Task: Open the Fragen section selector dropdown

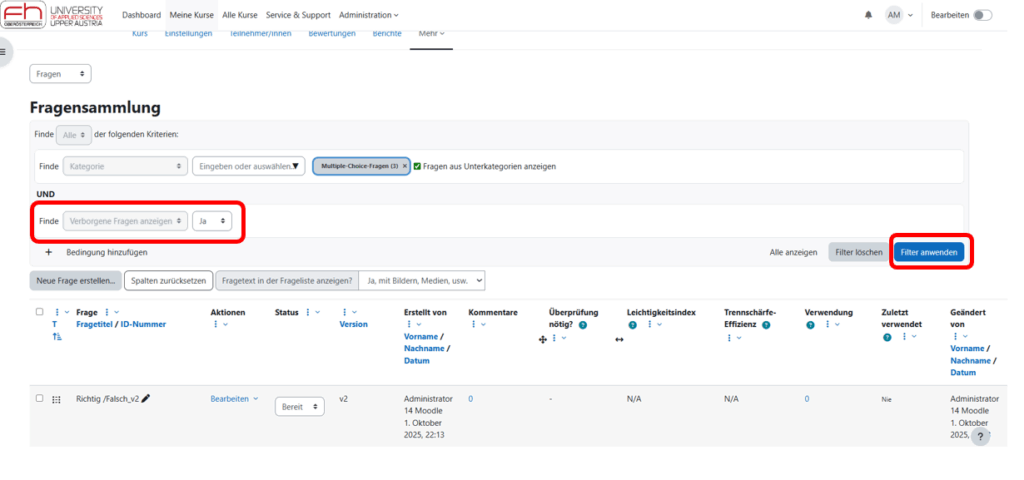Action: [60, 74]
